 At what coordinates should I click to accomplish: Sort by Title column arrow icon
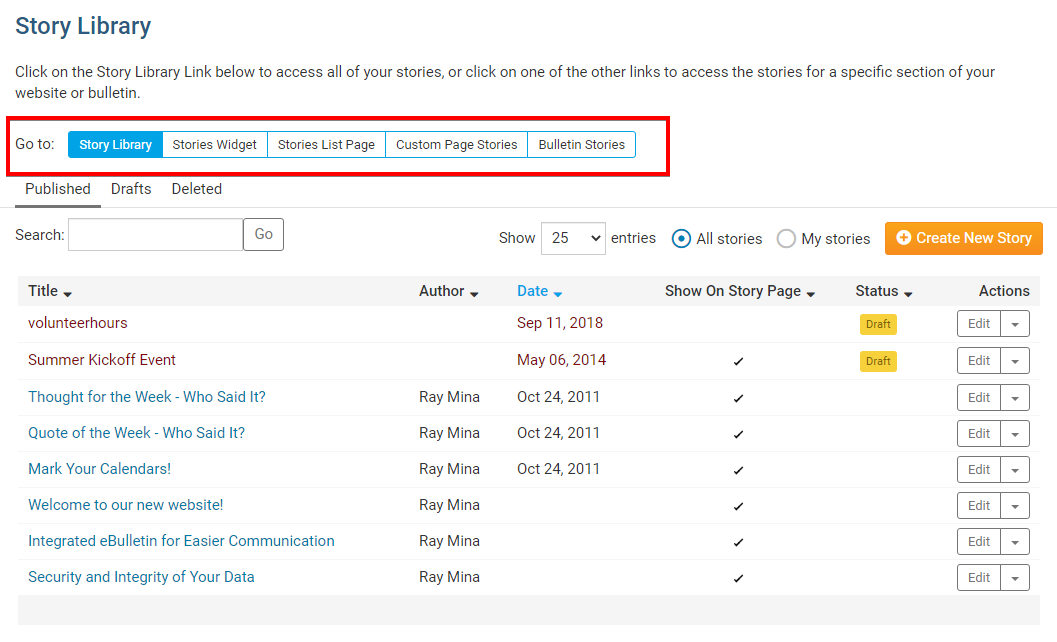pos(68,293)
